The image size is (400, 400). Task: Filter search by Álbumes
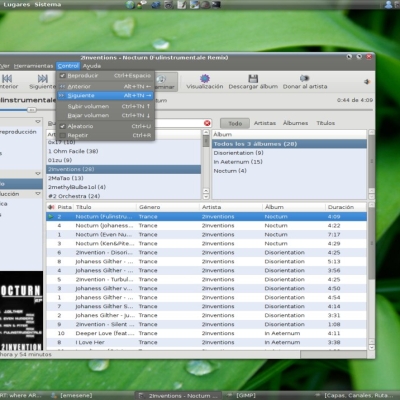pos(296,123)
